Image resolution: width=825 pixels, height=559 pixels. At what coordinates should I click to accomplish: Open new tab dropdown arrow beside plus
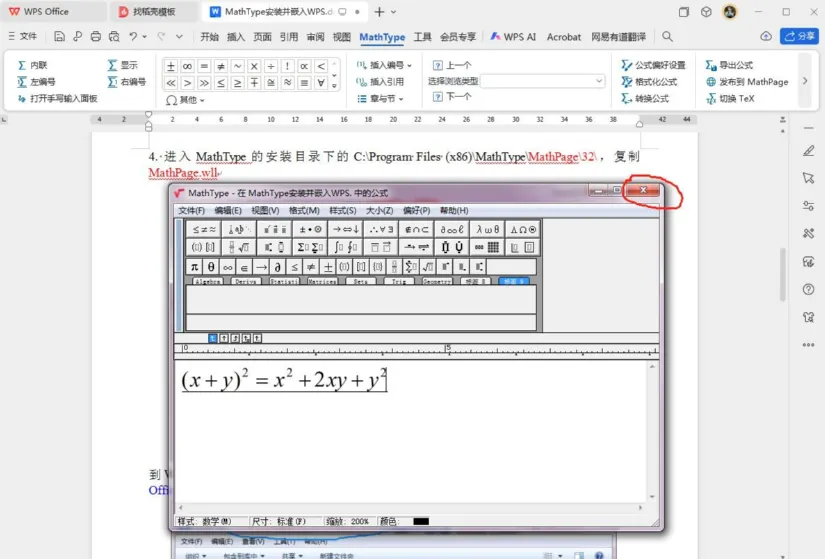[394, 12]
